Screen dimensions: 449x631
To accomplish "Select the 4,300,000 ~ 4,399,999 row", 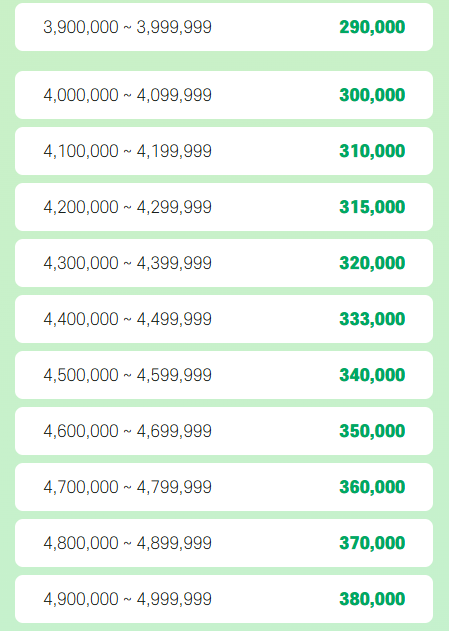I will point(224,263).
